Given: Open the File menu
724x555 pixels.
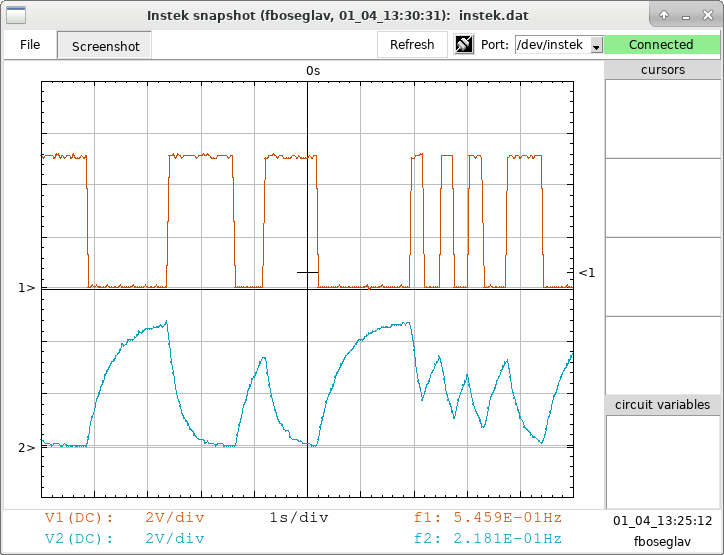Looking at the screenshot, I should (30, 45).
